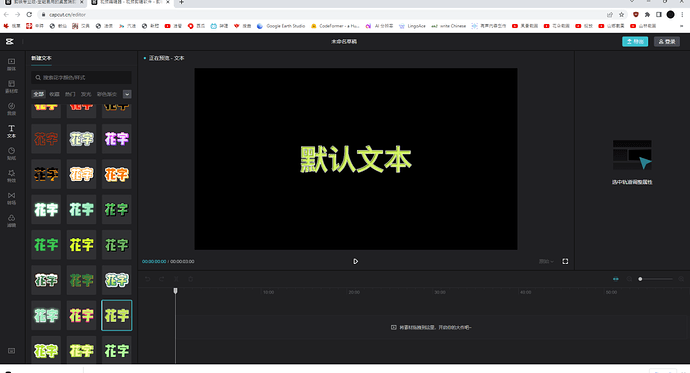Open the LingoAce bookmark

[412, 26]
